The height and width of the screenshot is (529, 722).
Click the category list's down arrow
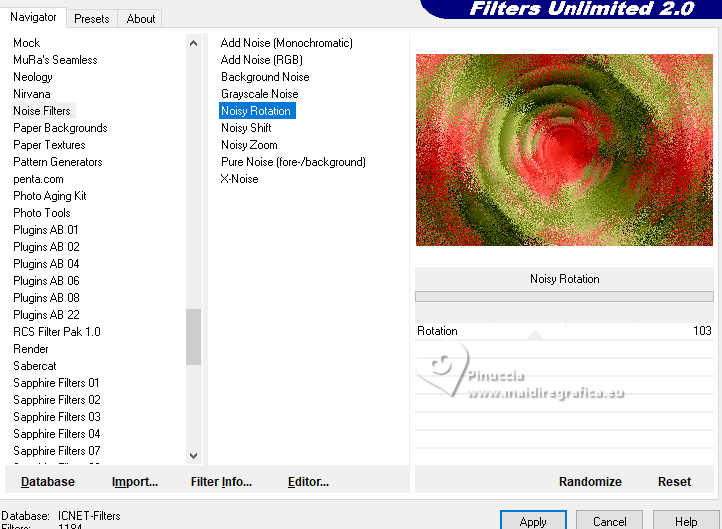point(193,455)
